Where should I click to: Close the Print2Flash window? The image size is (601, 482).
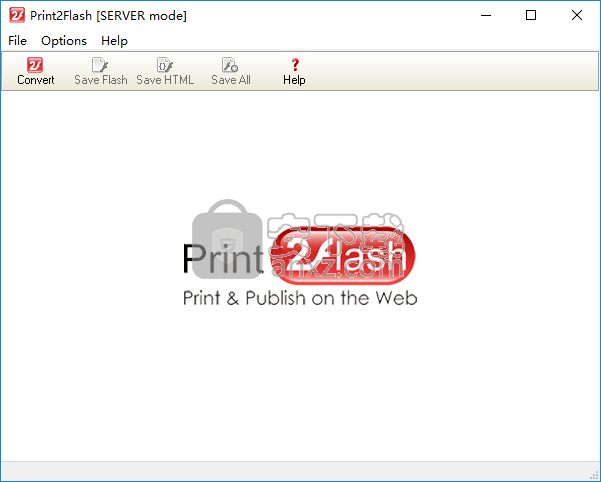click(x=576, y=15)
